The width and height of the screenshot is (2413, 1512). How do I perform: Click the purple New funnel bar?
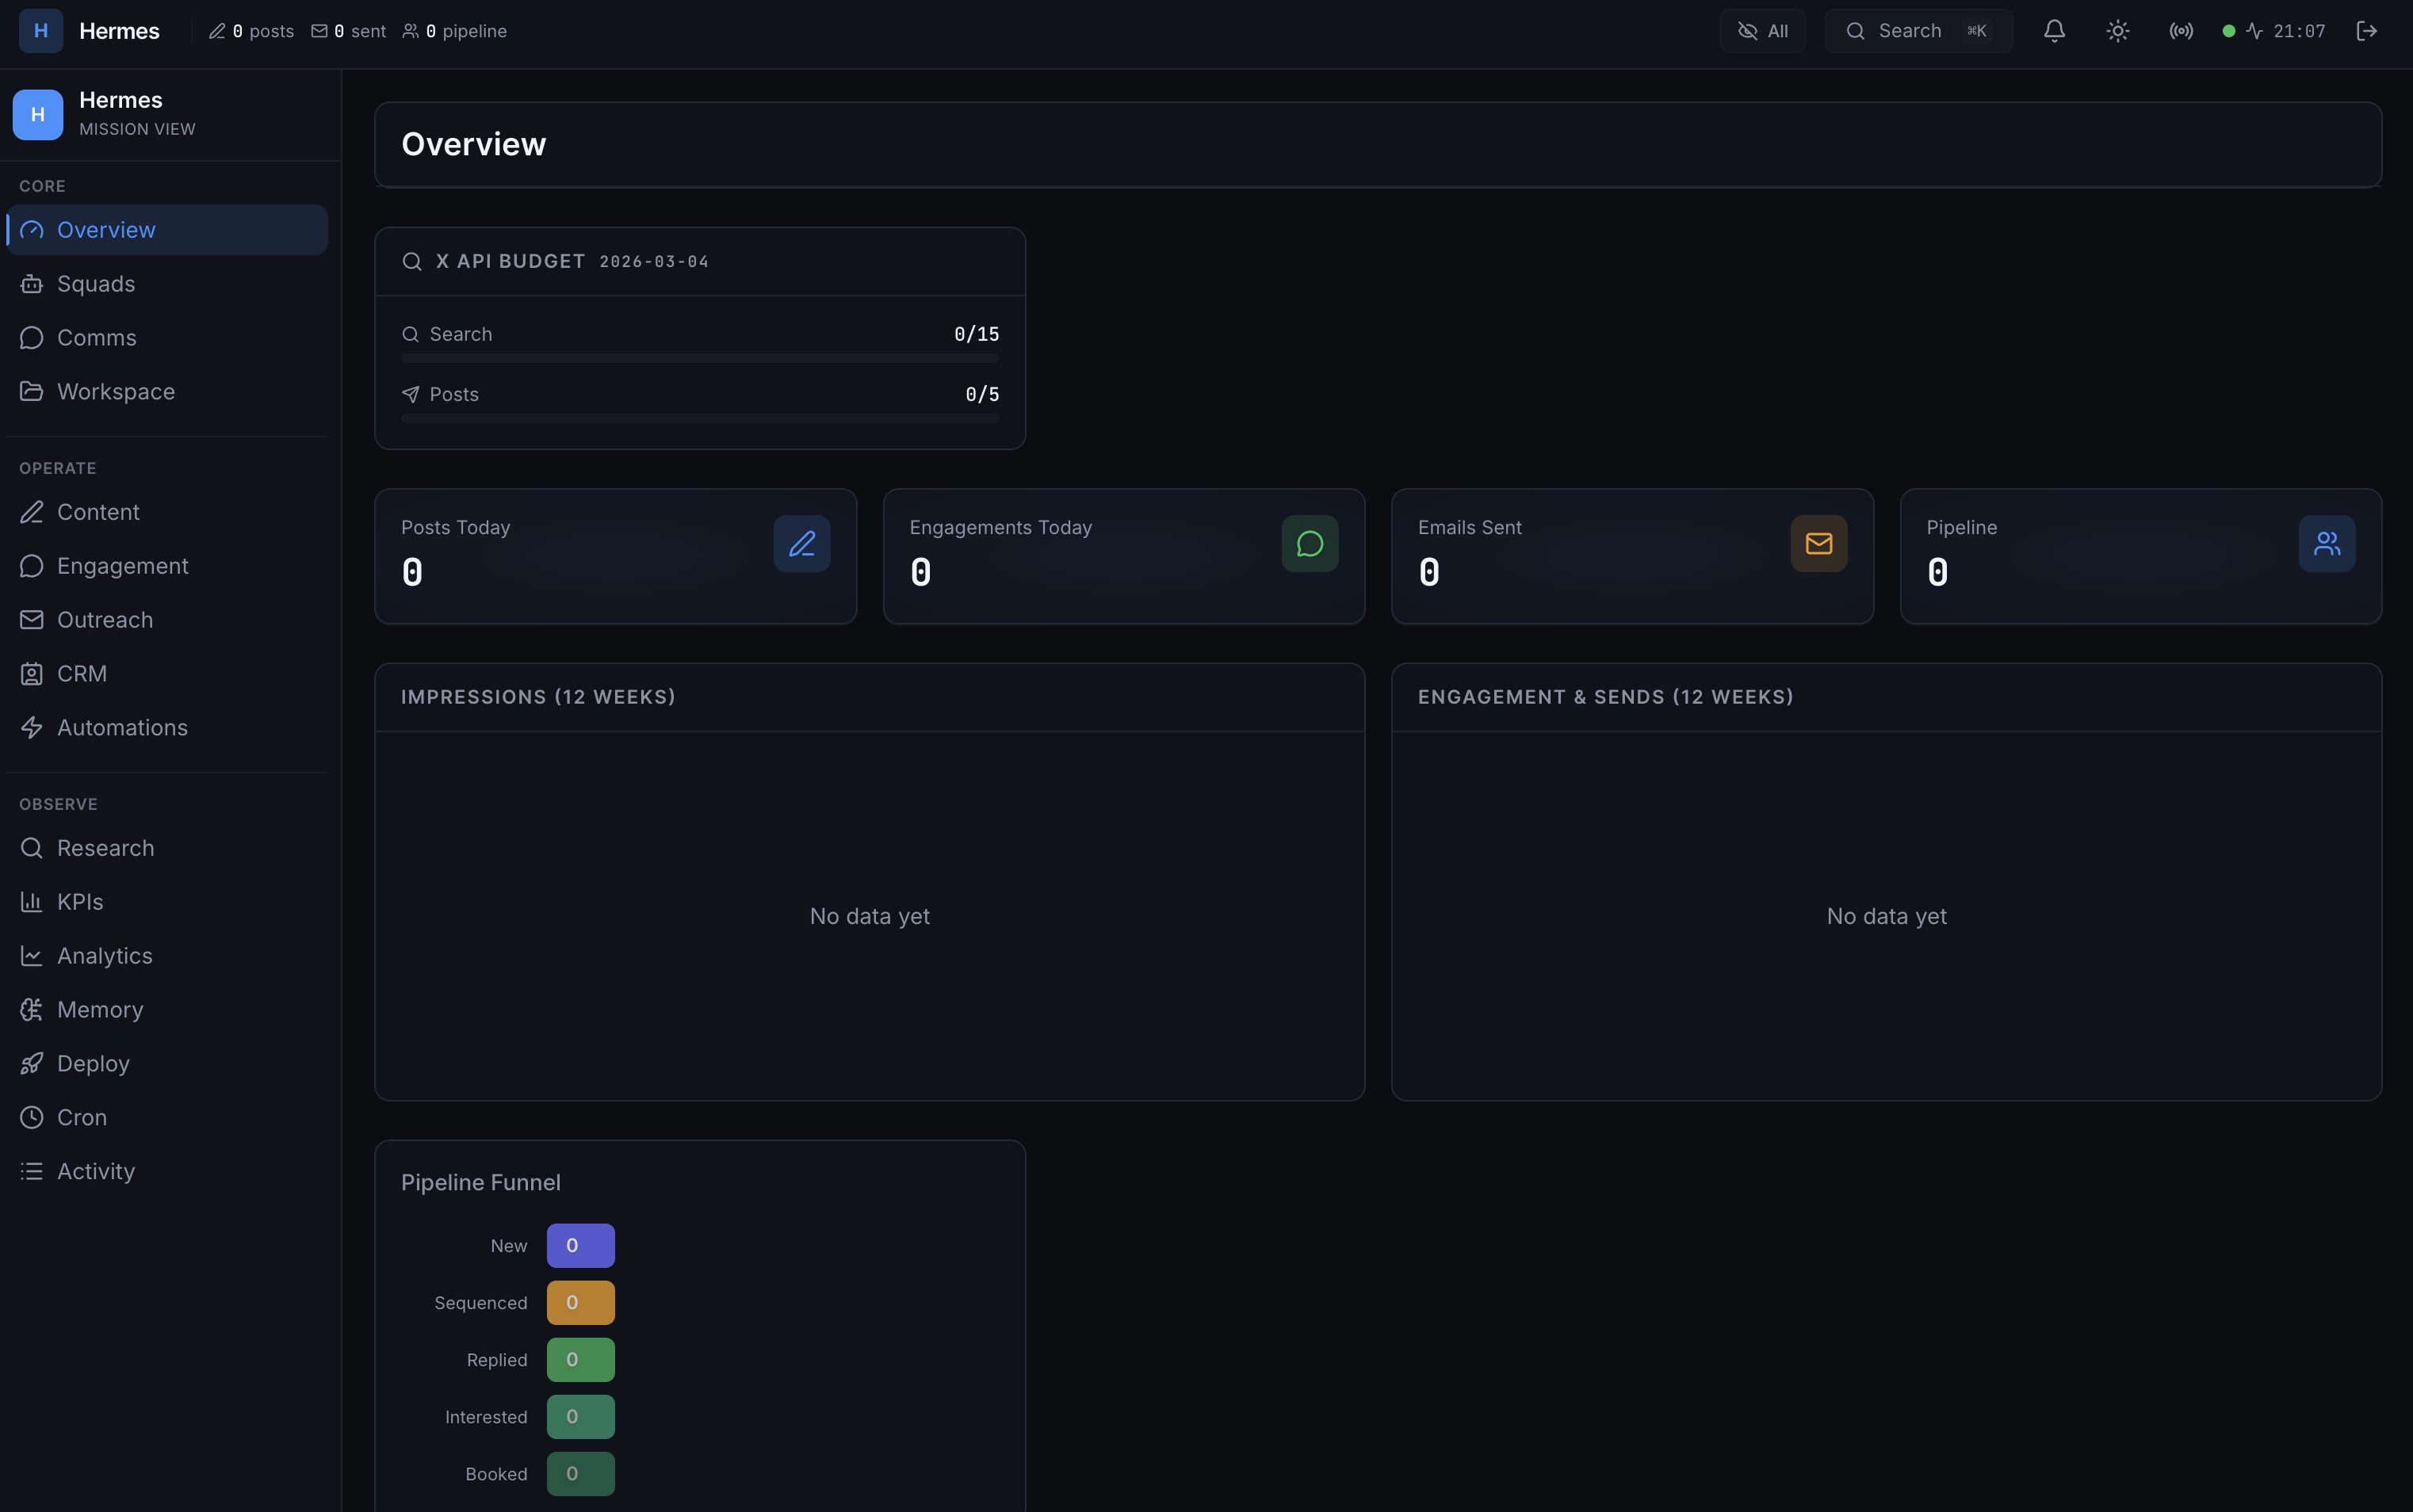[581, 1246]
